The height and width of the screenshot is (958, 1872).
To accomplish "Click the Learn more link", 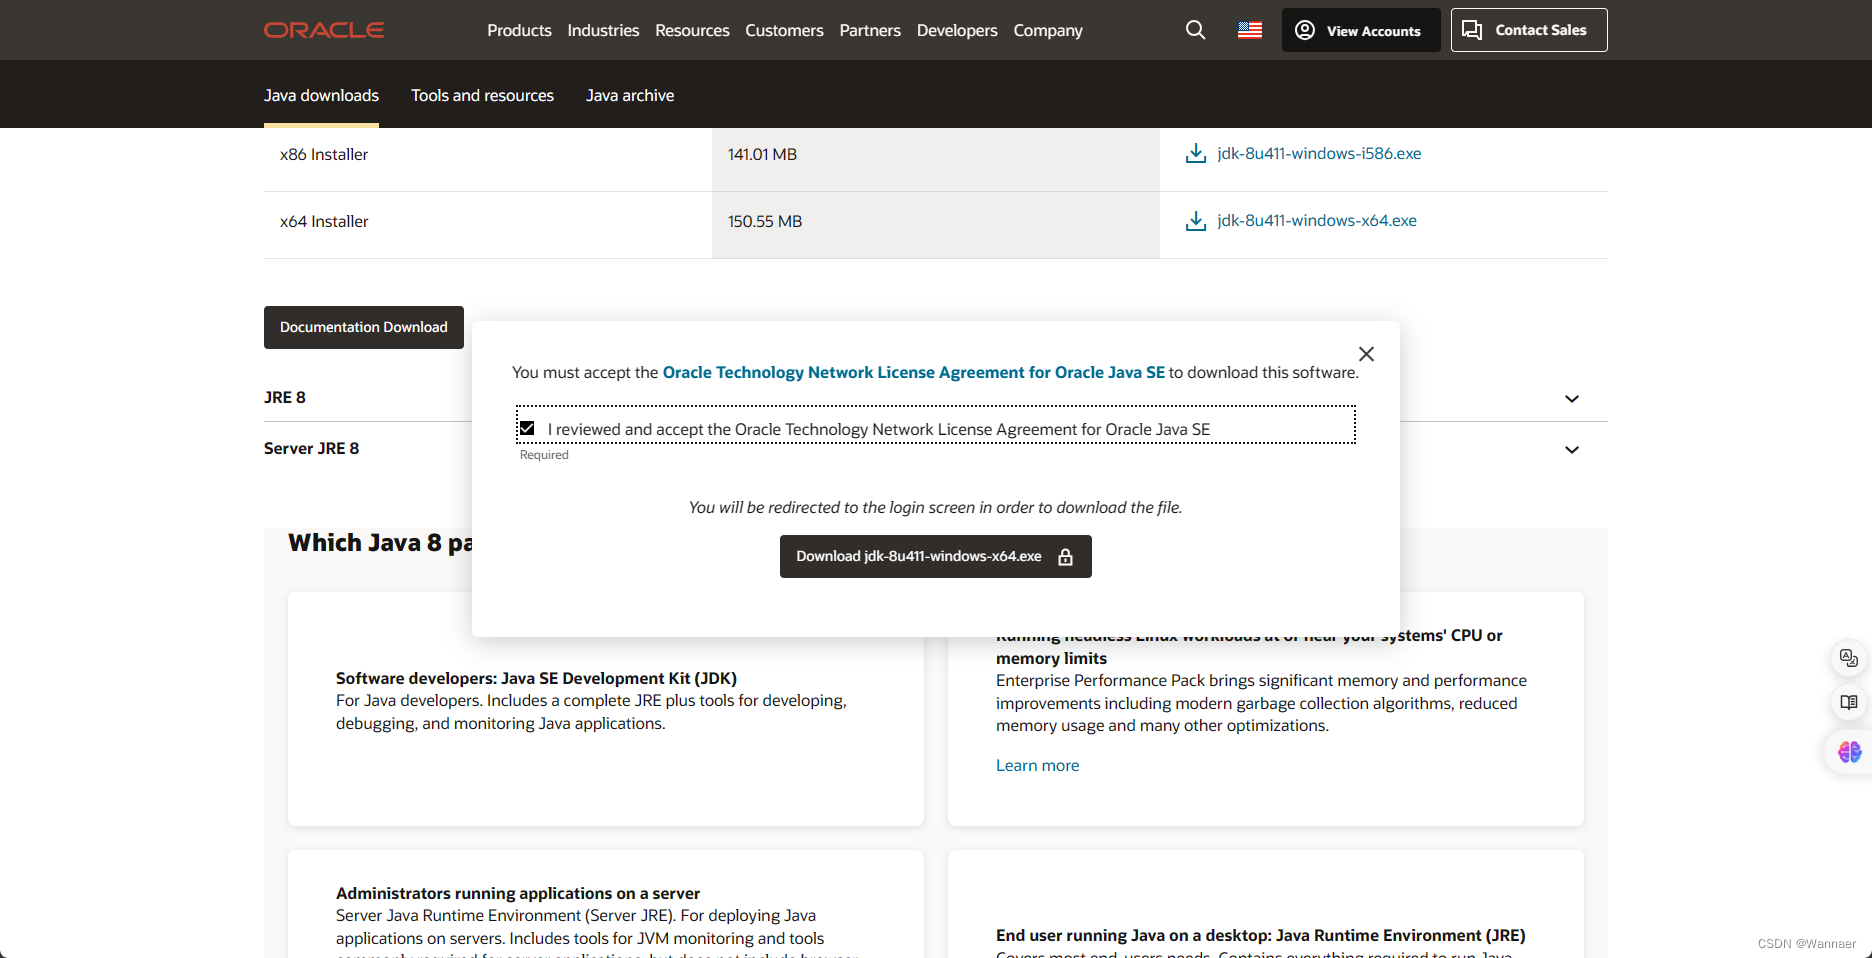I will 1037,765.
